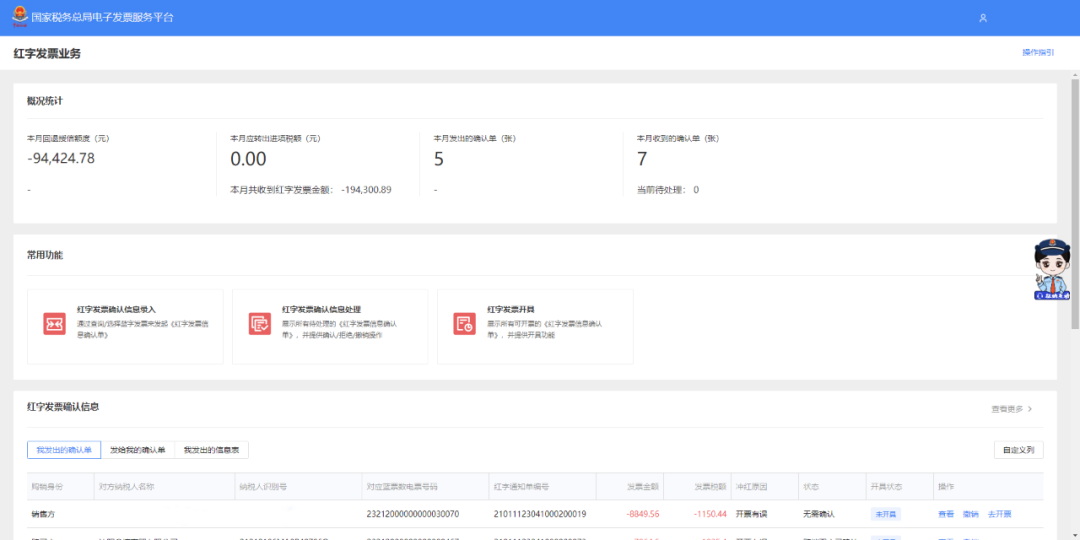Click invoice amount -8849.56
1080x540 pixels.
643,514
